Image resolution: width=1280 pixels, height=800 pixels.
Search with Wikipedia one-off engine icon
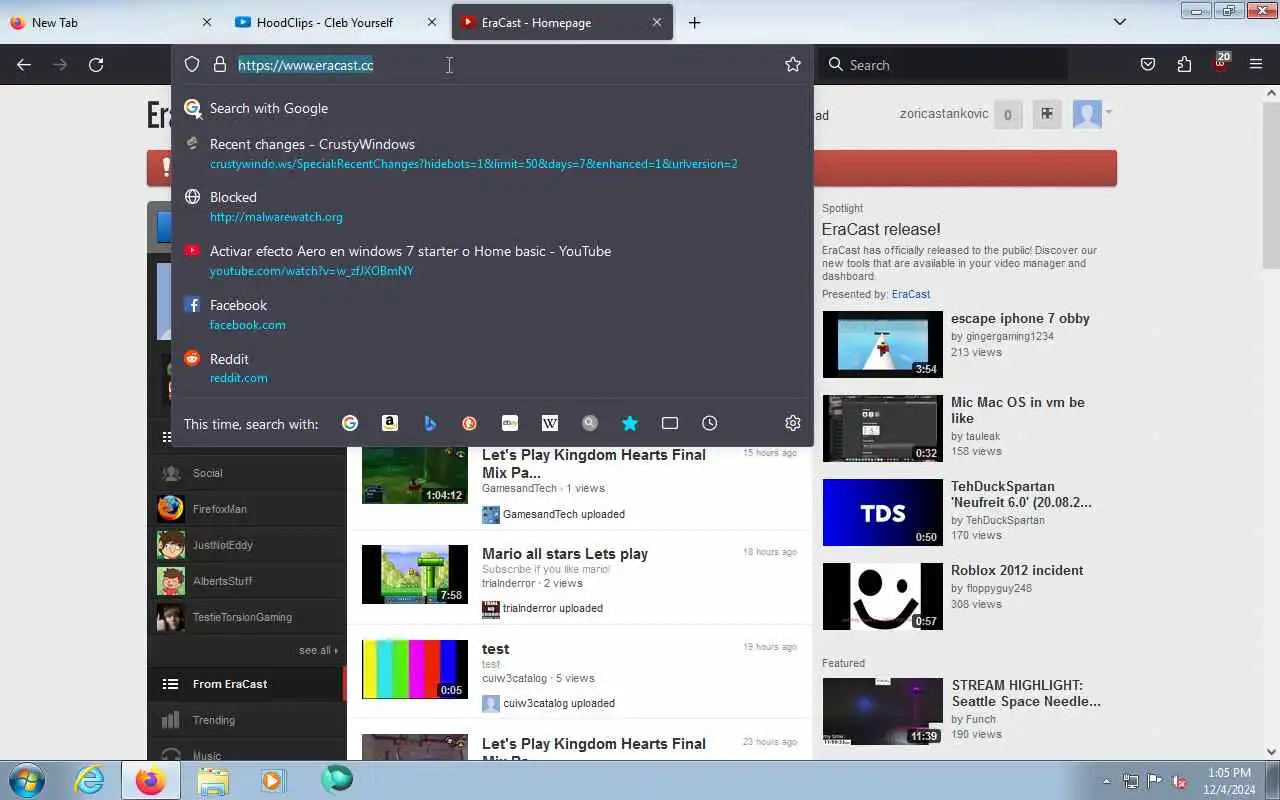pyautogui.click(x=550, y=423)
